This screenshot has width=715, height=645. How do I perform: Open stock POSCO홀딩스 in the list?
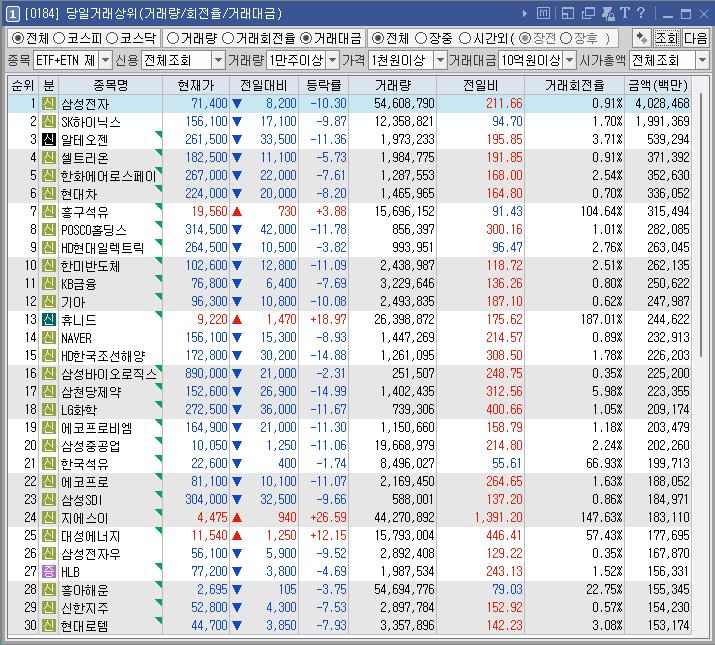pyautogui.click(x=93, y=229)
